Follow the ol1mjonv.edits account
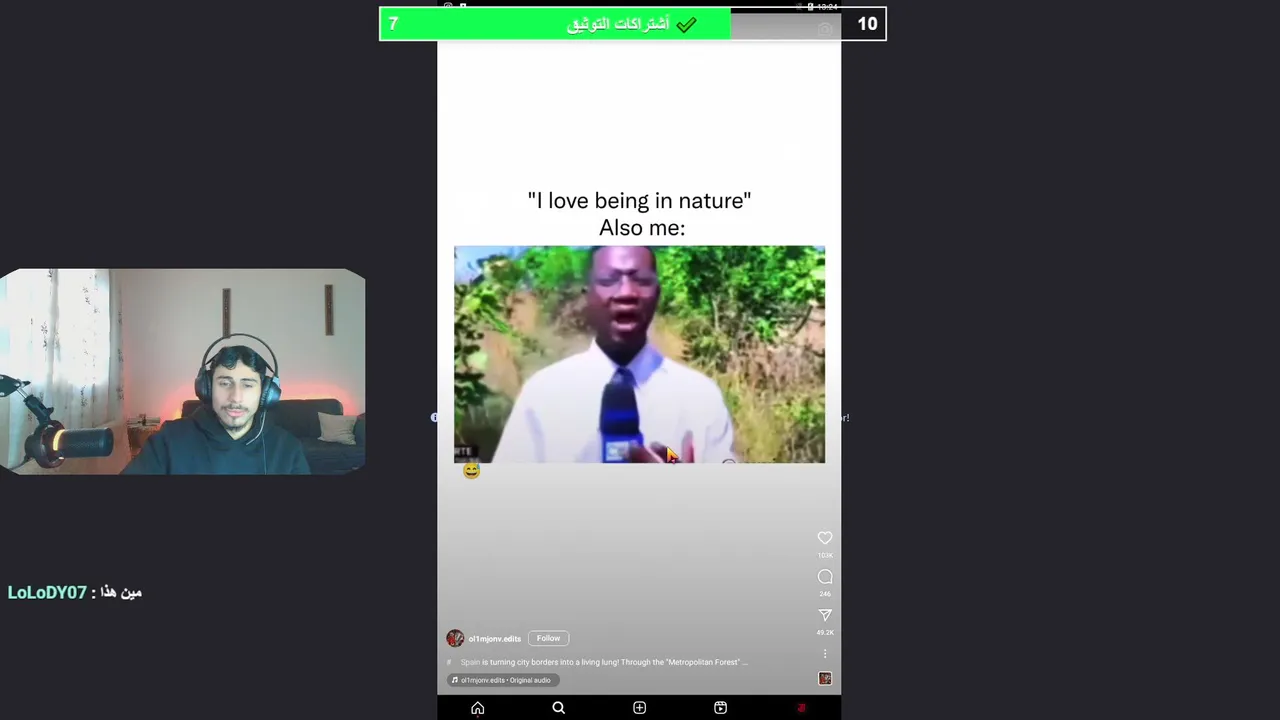 [548, 638]
